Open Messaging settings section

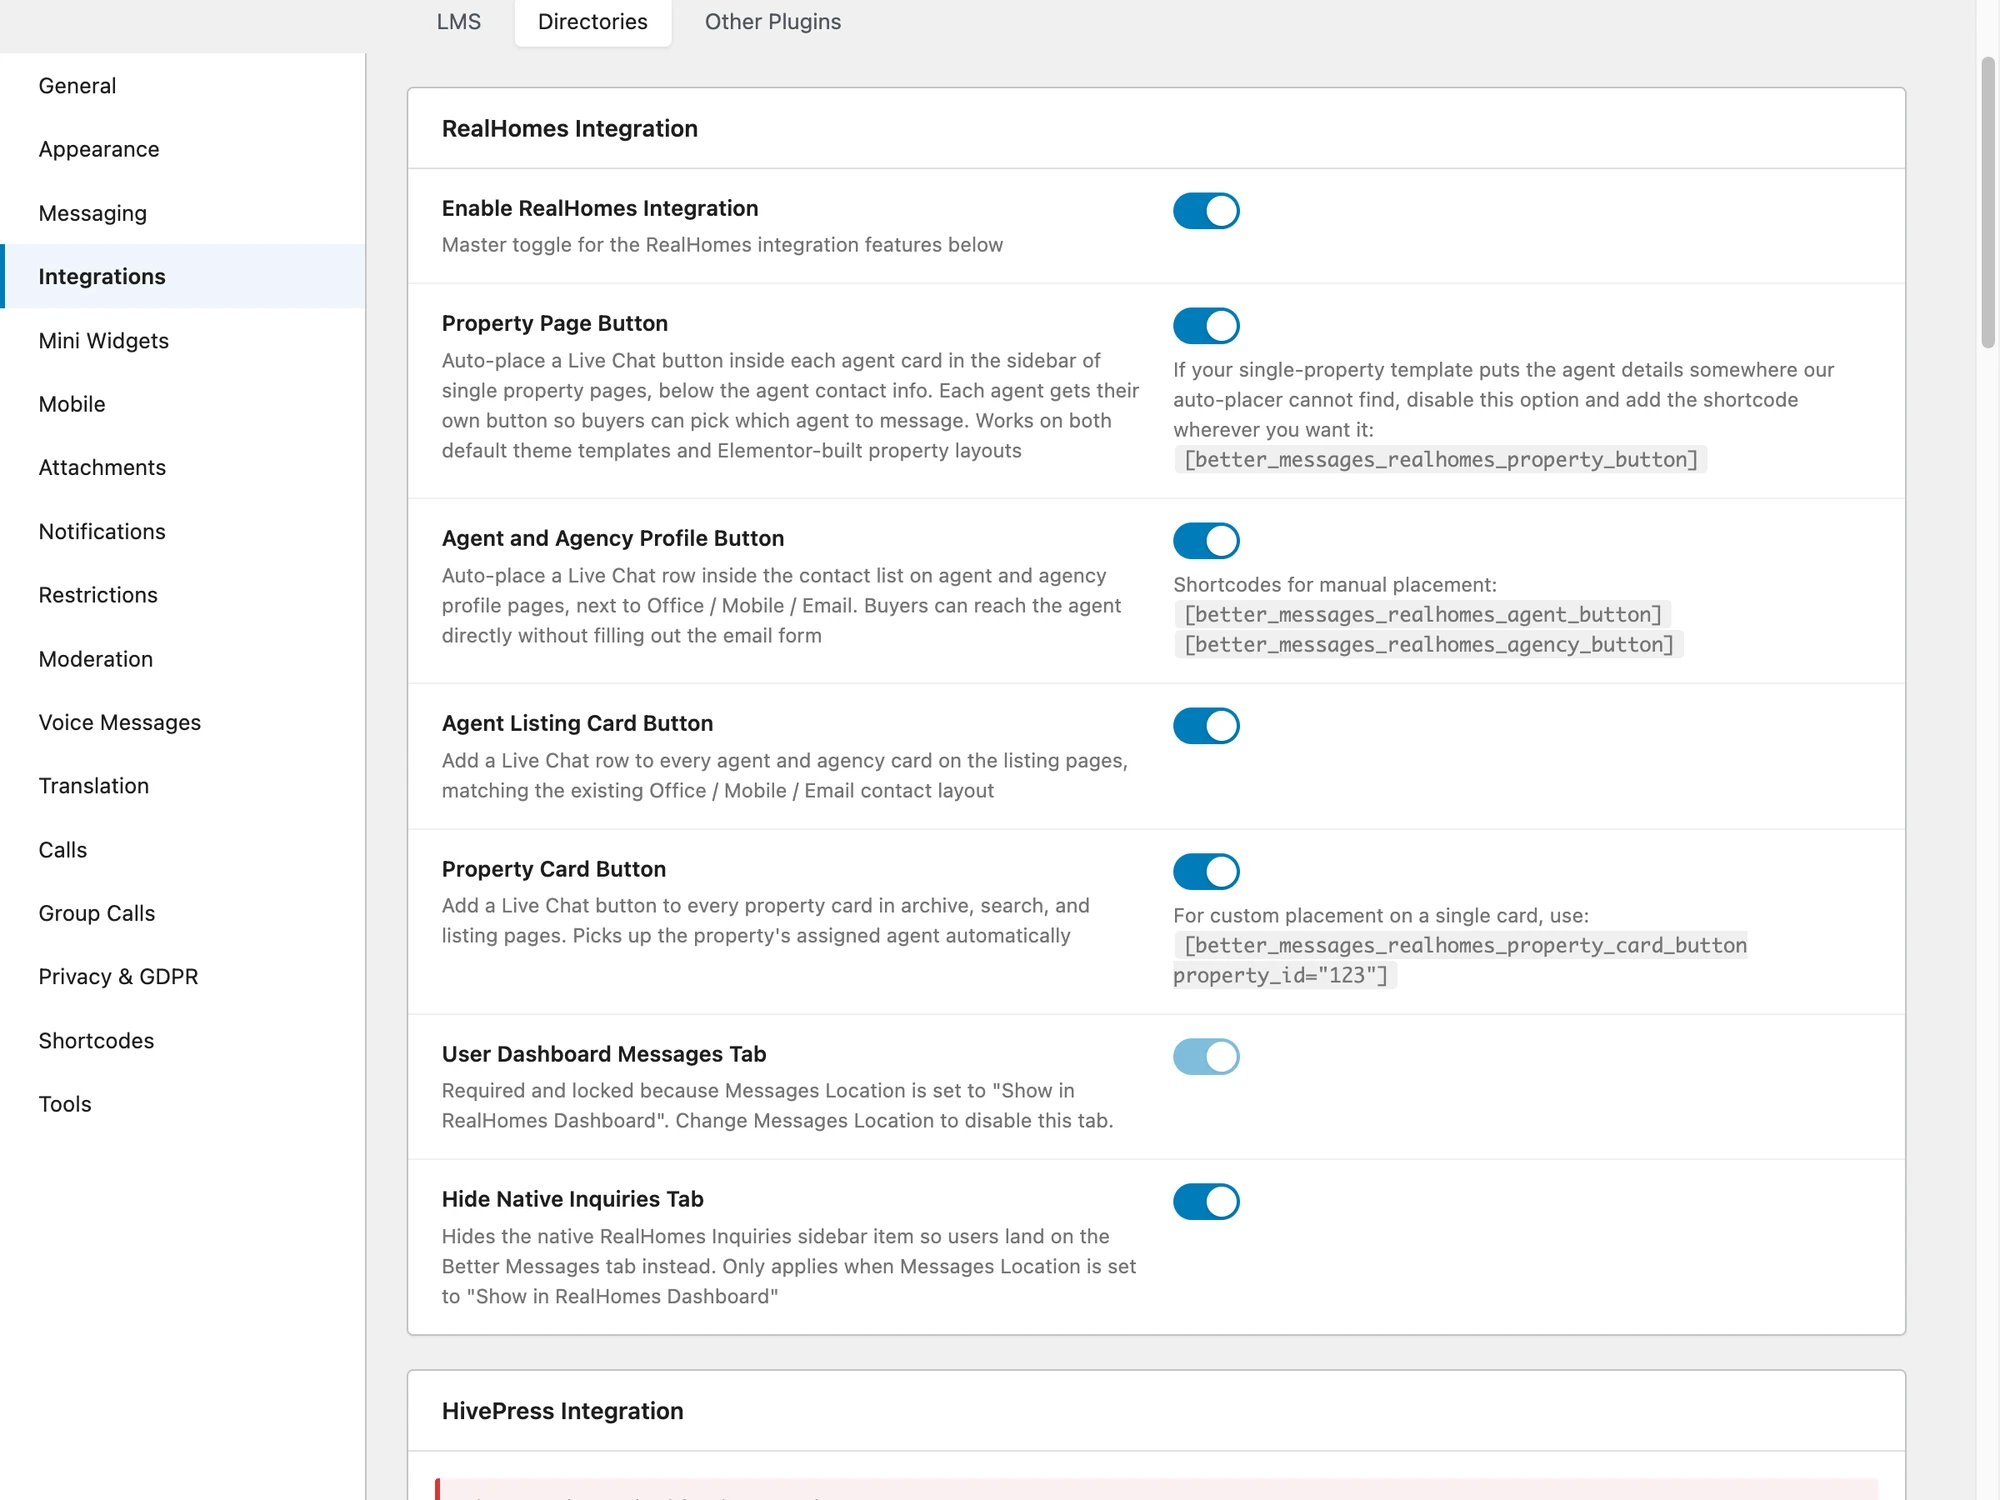(183, 213)
